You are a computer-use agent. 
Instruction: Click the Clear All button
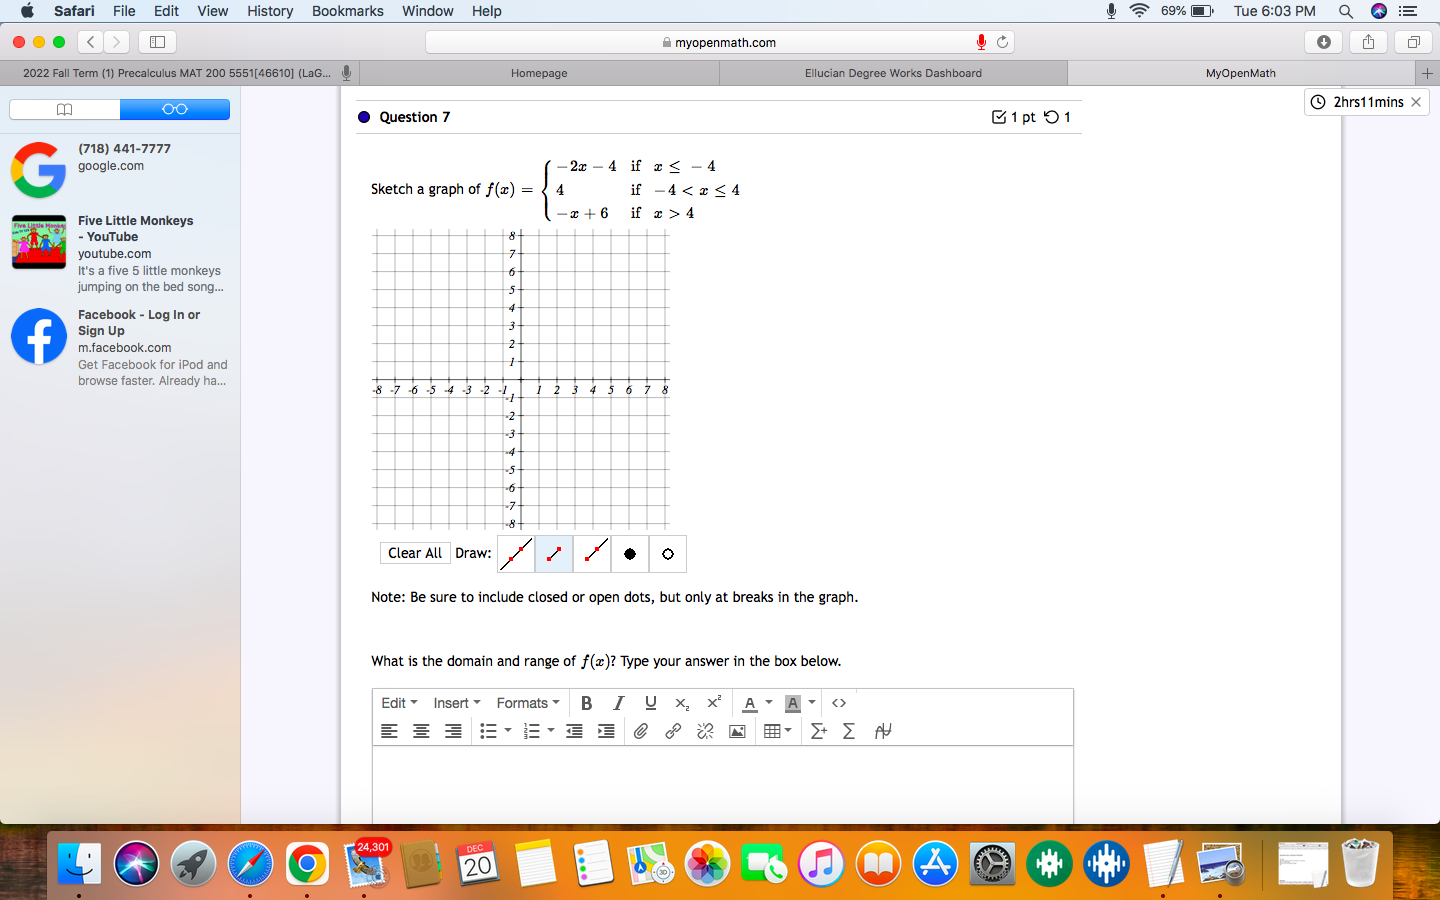pos(415,553)
